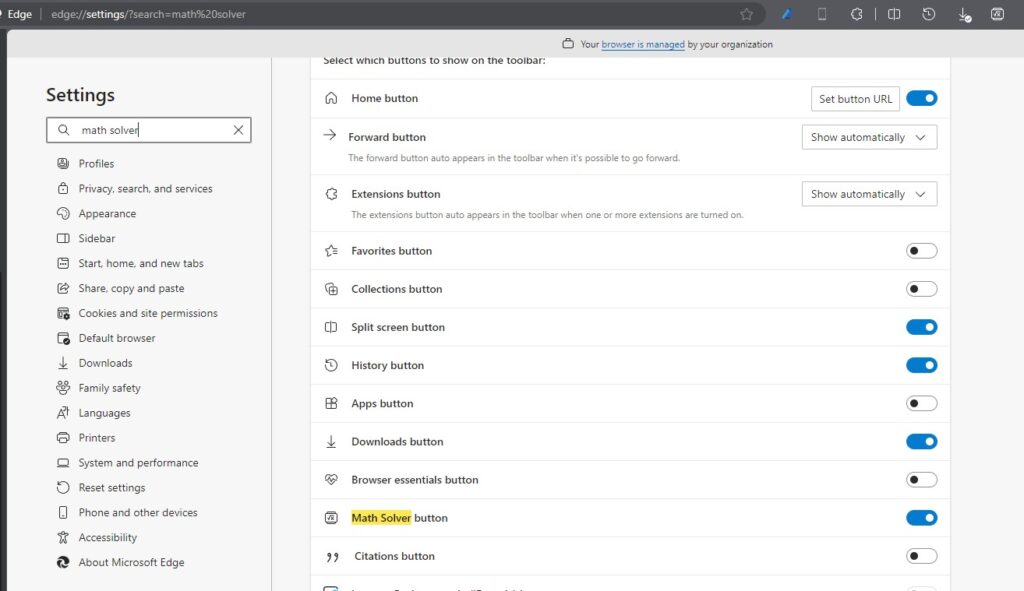
Task: Clear the settings search with the X
Action: point(238,130)
